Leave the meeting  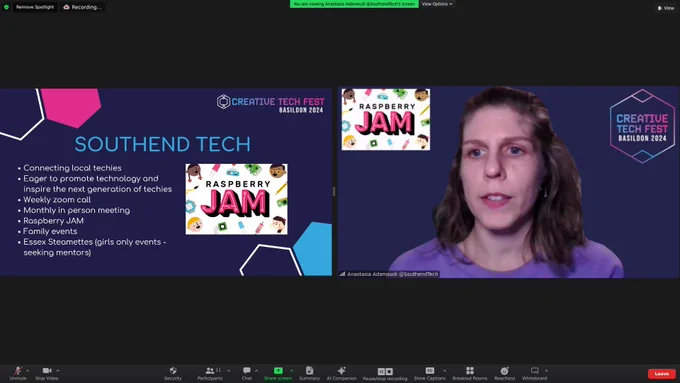(x=662, y=373)
